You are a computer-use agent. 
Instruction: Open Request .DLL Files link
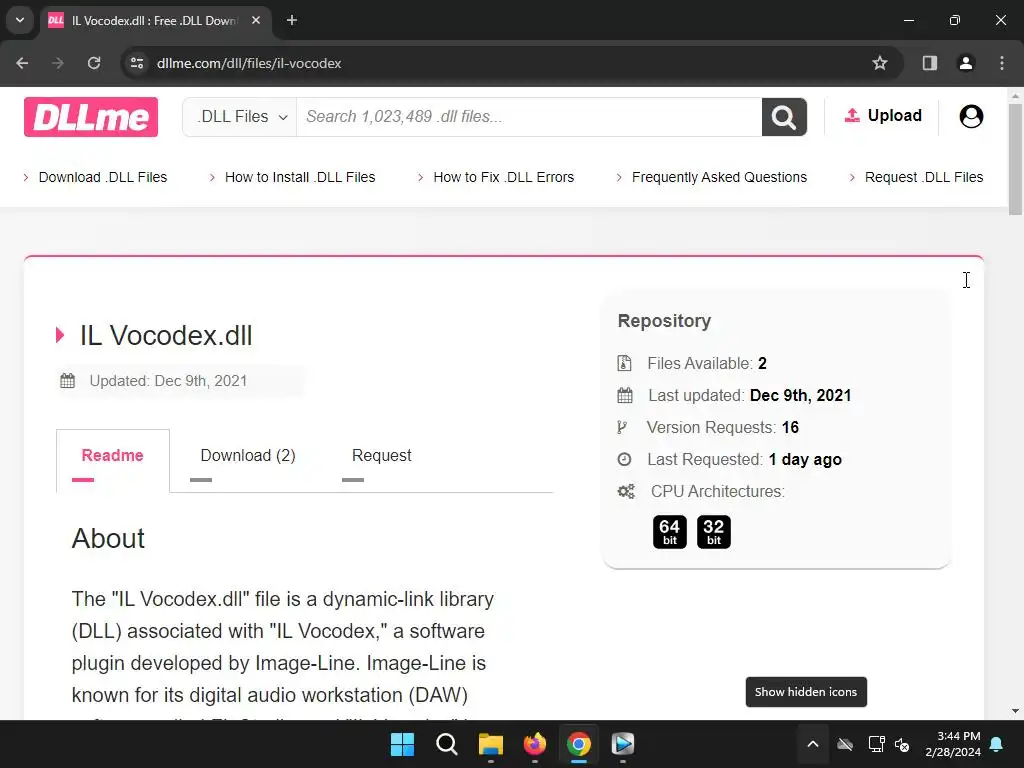tap(923, 177)
